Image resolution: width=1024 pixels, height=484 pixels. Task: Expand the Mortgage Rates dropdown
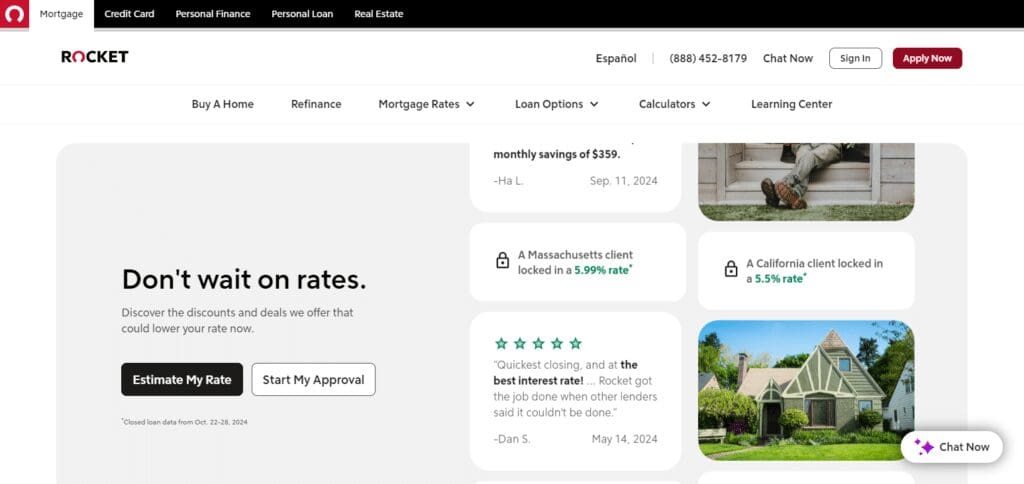pos(426,104)
